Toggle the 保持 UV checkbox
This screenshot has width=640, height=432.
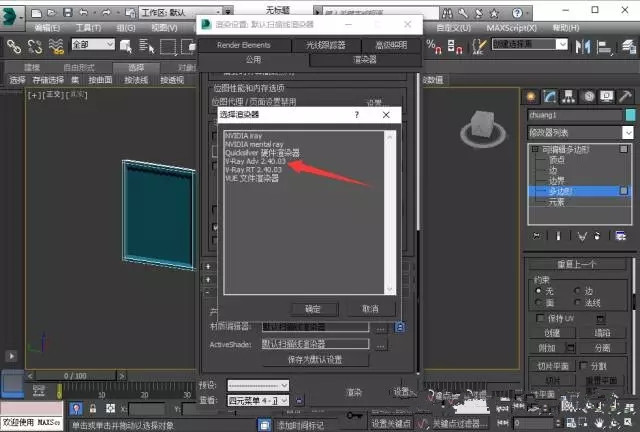point(540,318)
